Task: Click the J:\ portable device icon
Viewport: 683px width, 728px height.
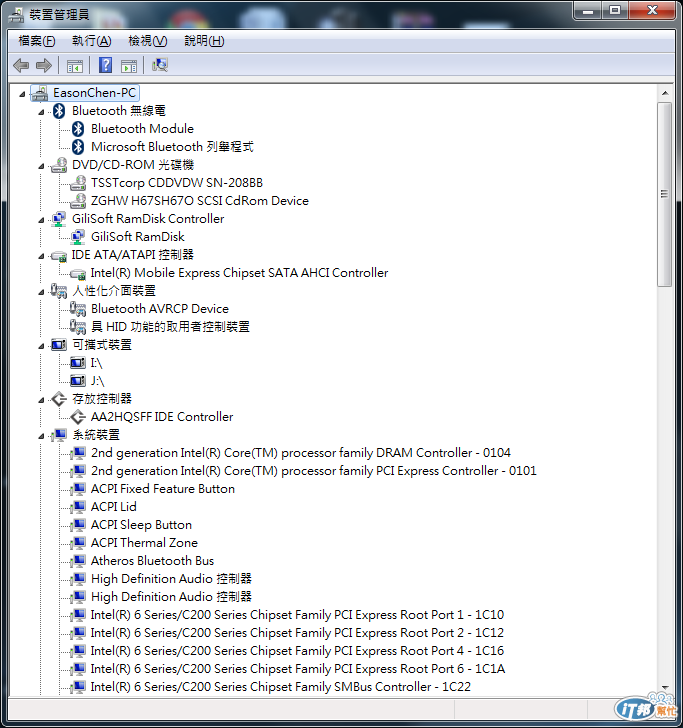Action: point(78,381)
